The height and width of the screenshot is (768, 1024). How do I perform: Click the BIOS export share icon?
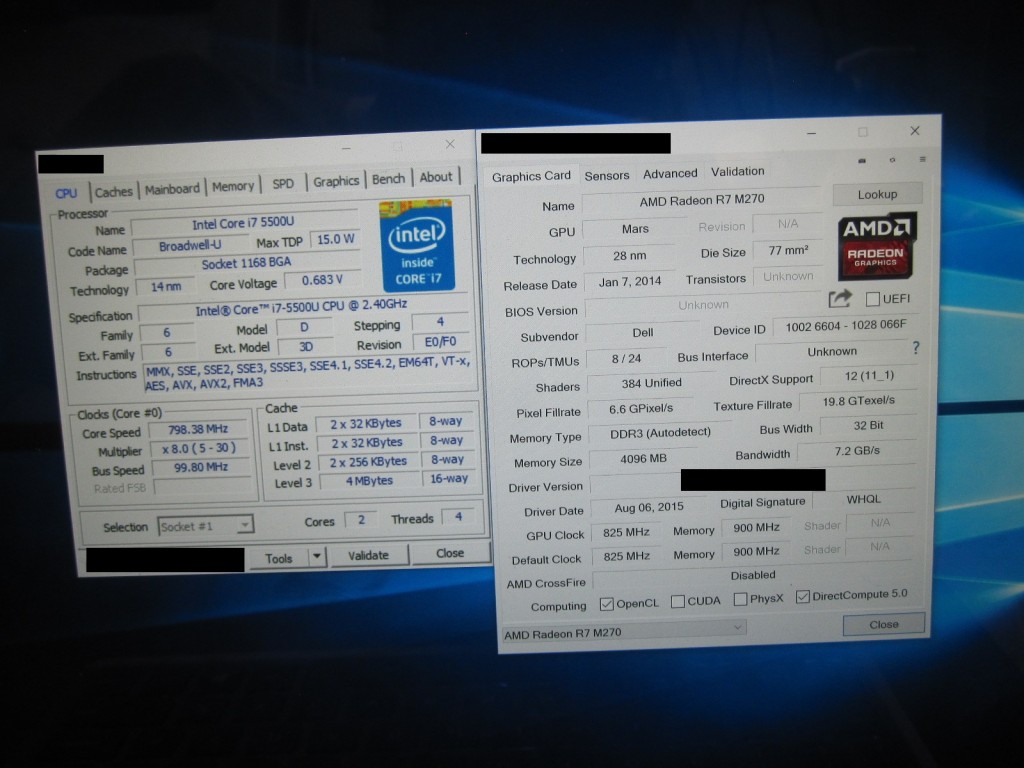pos(839,298)
